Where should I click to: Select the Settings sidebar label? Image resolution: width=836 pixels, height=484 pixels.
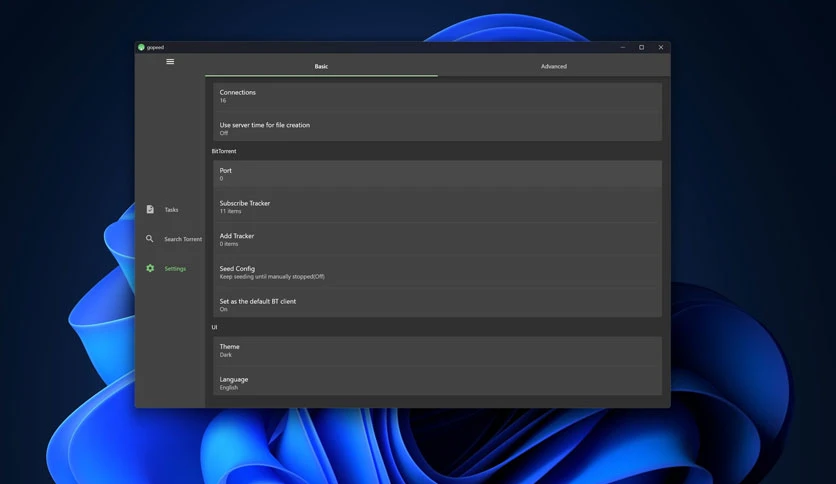click(x=175, y=269)
